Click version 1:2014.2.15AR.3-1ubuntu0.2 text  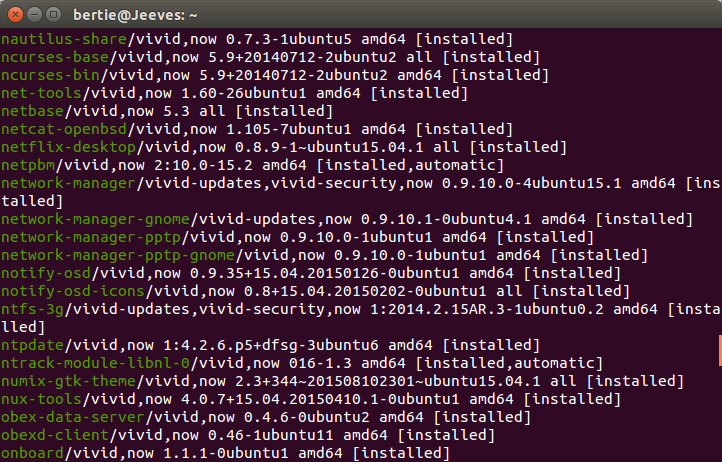point(487,309)
